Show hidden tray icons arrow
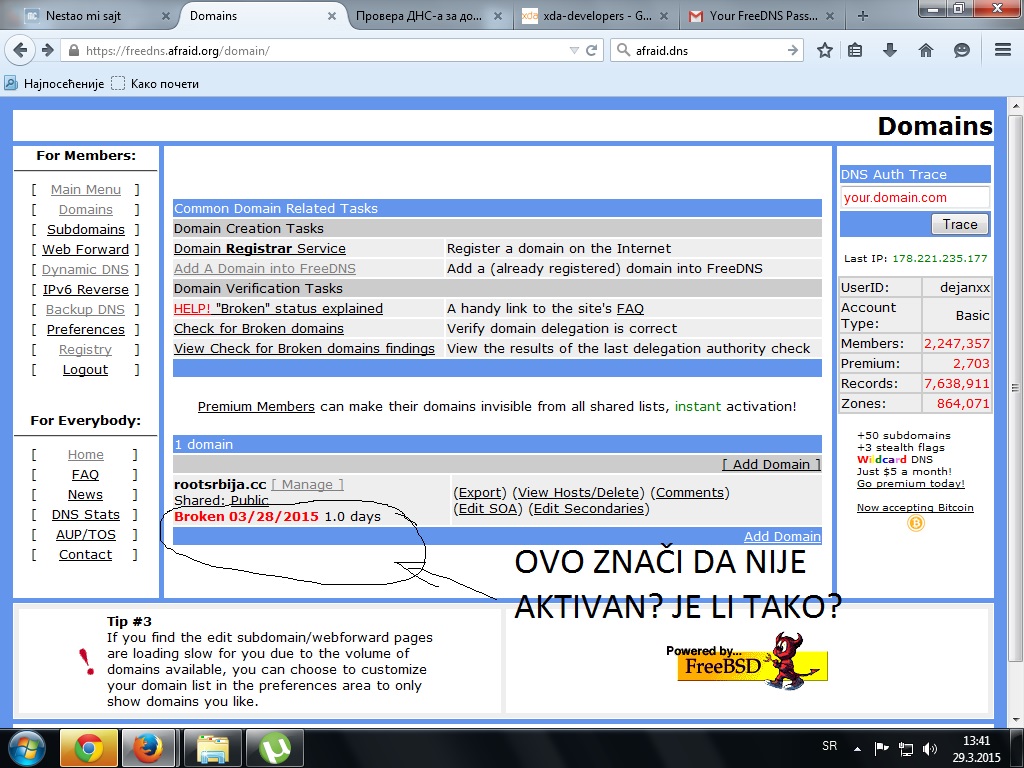Image resolution: width=1024 pixels, height=768 pixels. click(x=857, y=748)
